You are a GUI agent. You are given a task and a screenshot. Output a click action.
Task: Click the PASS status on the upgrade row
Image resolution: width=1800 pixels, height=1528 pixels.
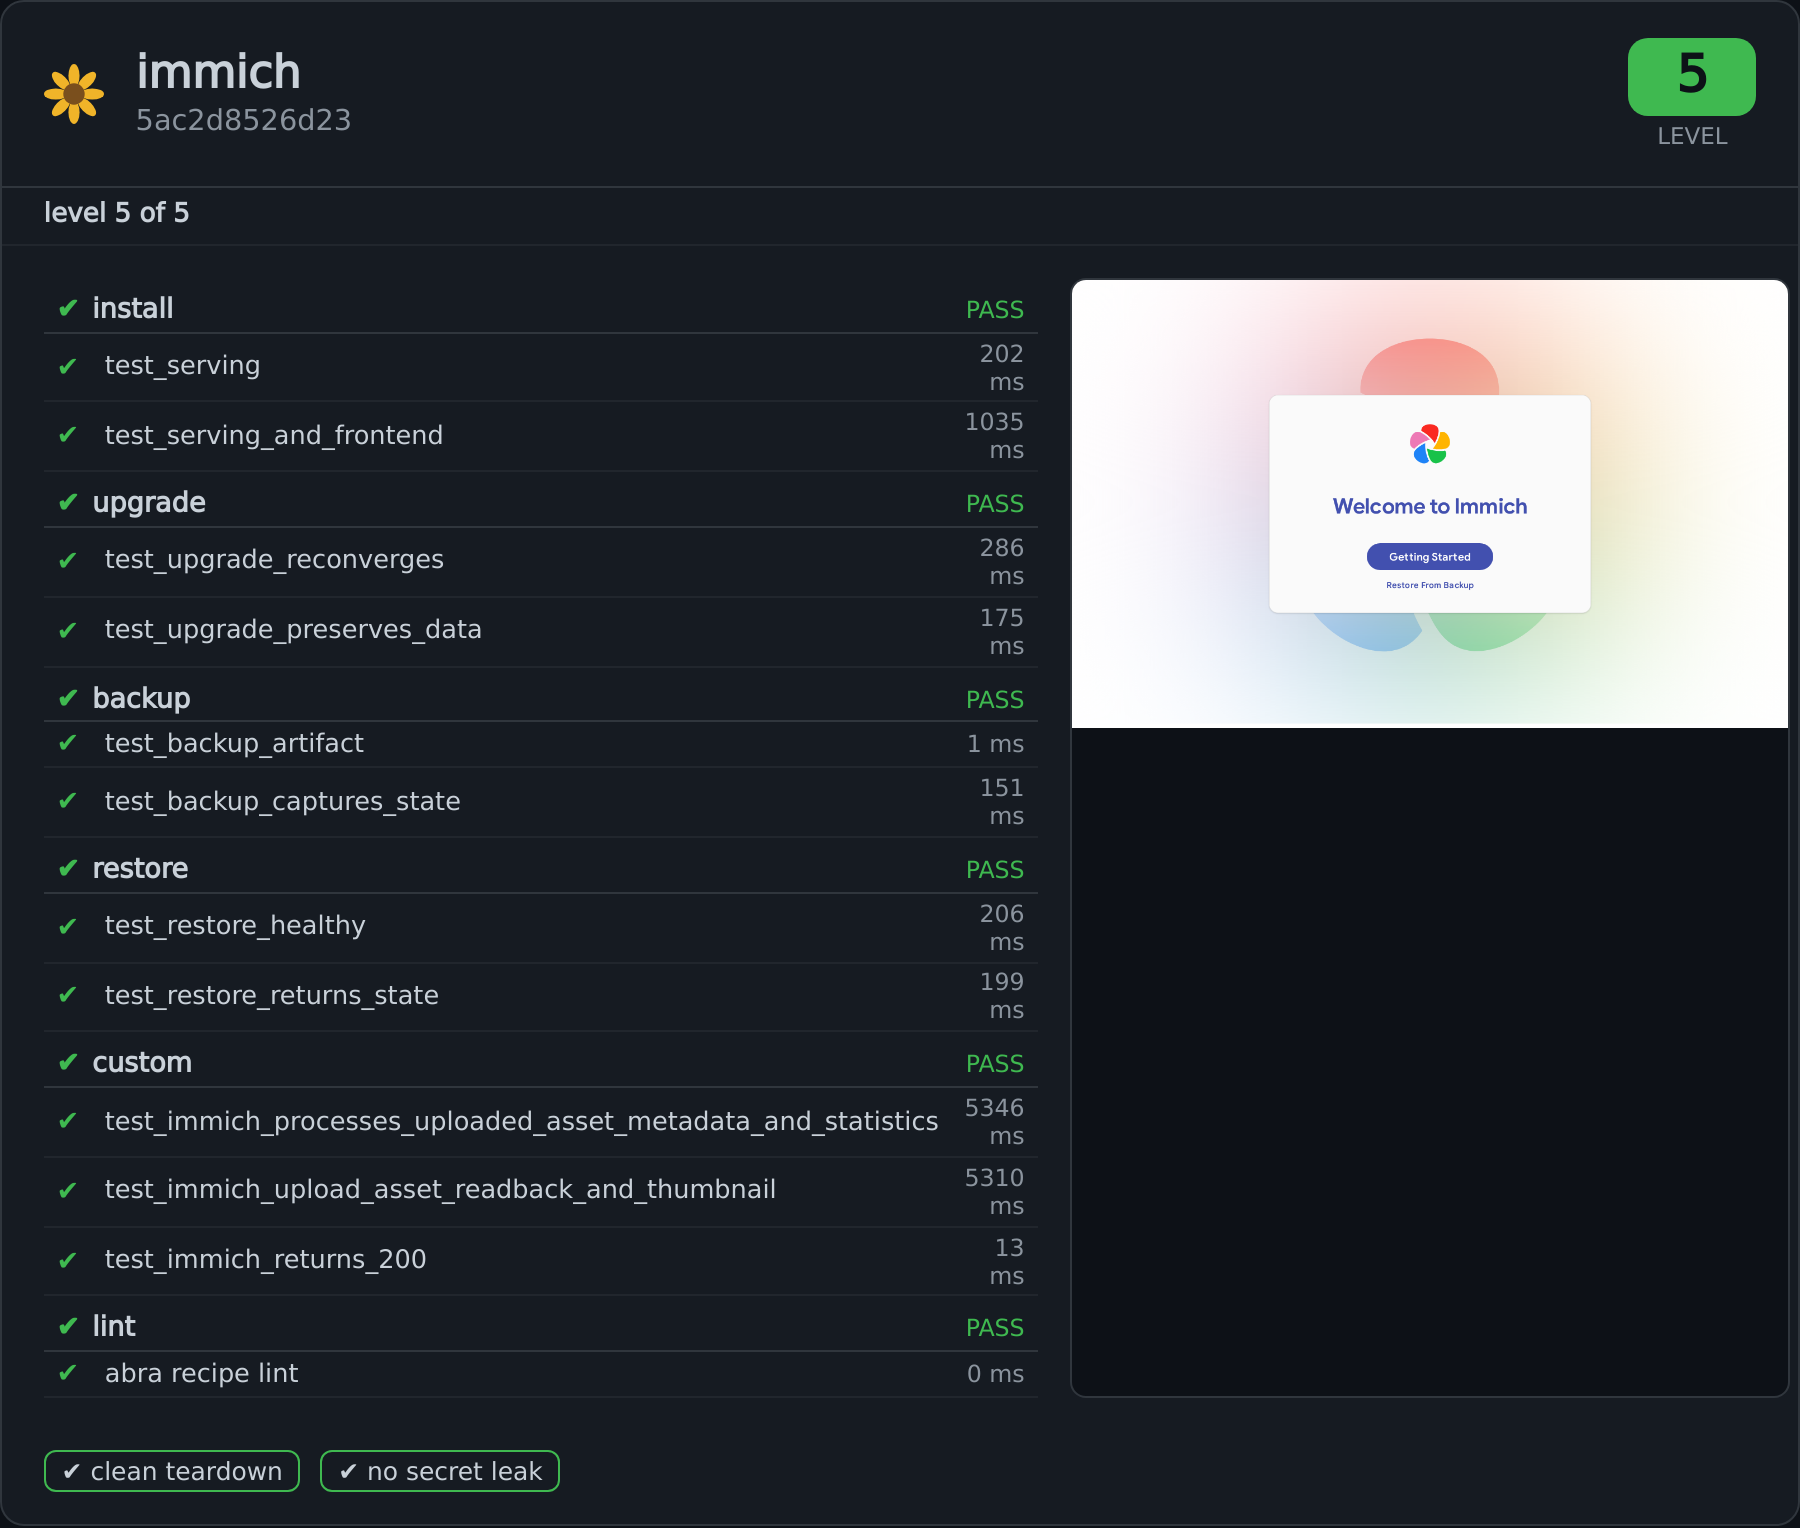tap(994, 504)
